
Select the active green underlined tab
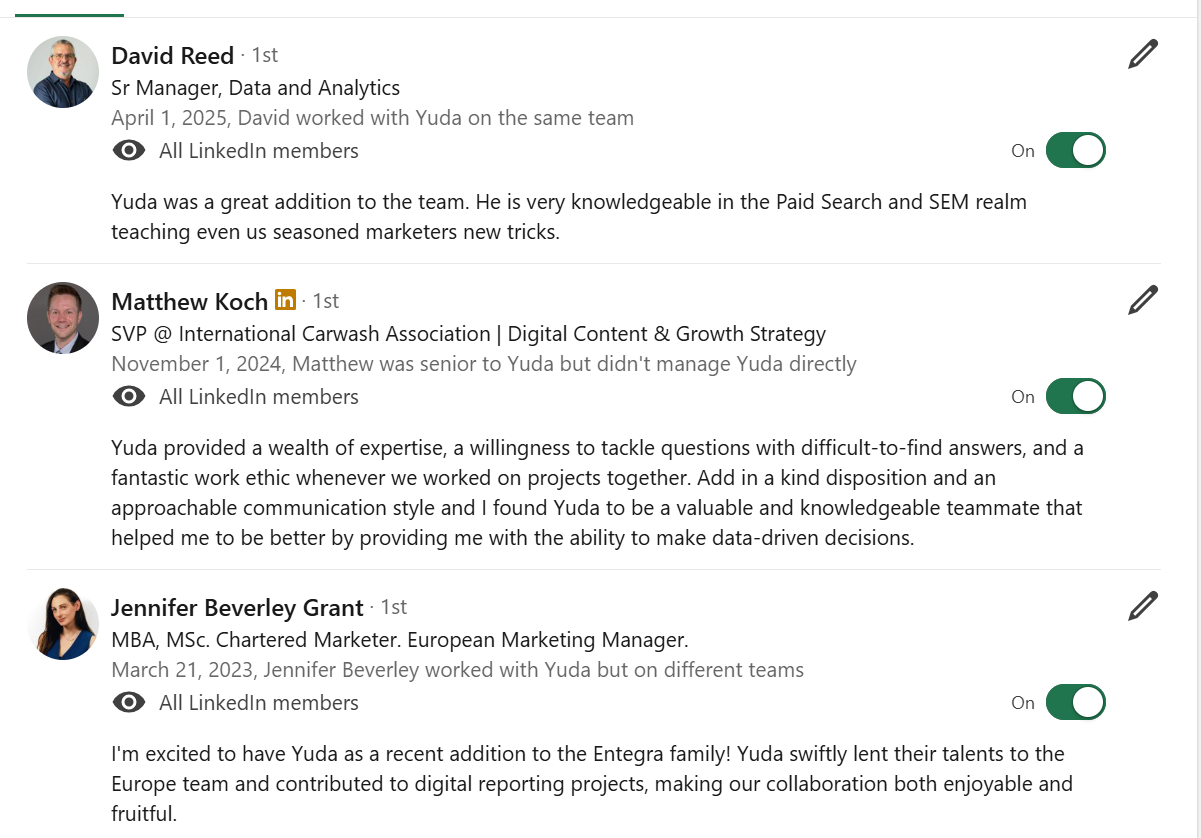point(70,10)
